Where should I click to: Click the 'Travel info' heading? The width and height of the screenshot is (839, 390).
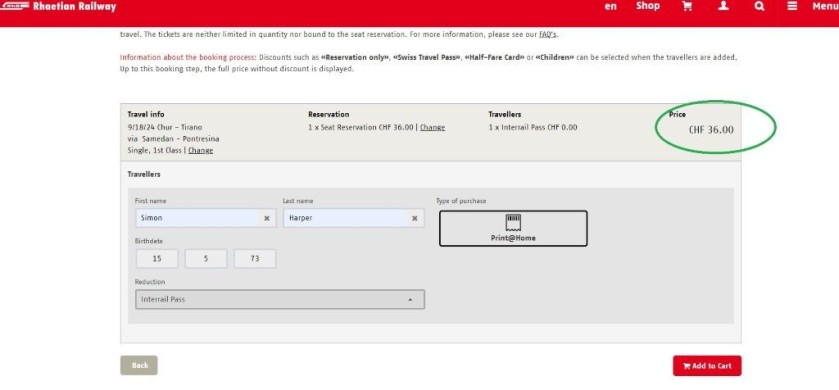(146, 114)
